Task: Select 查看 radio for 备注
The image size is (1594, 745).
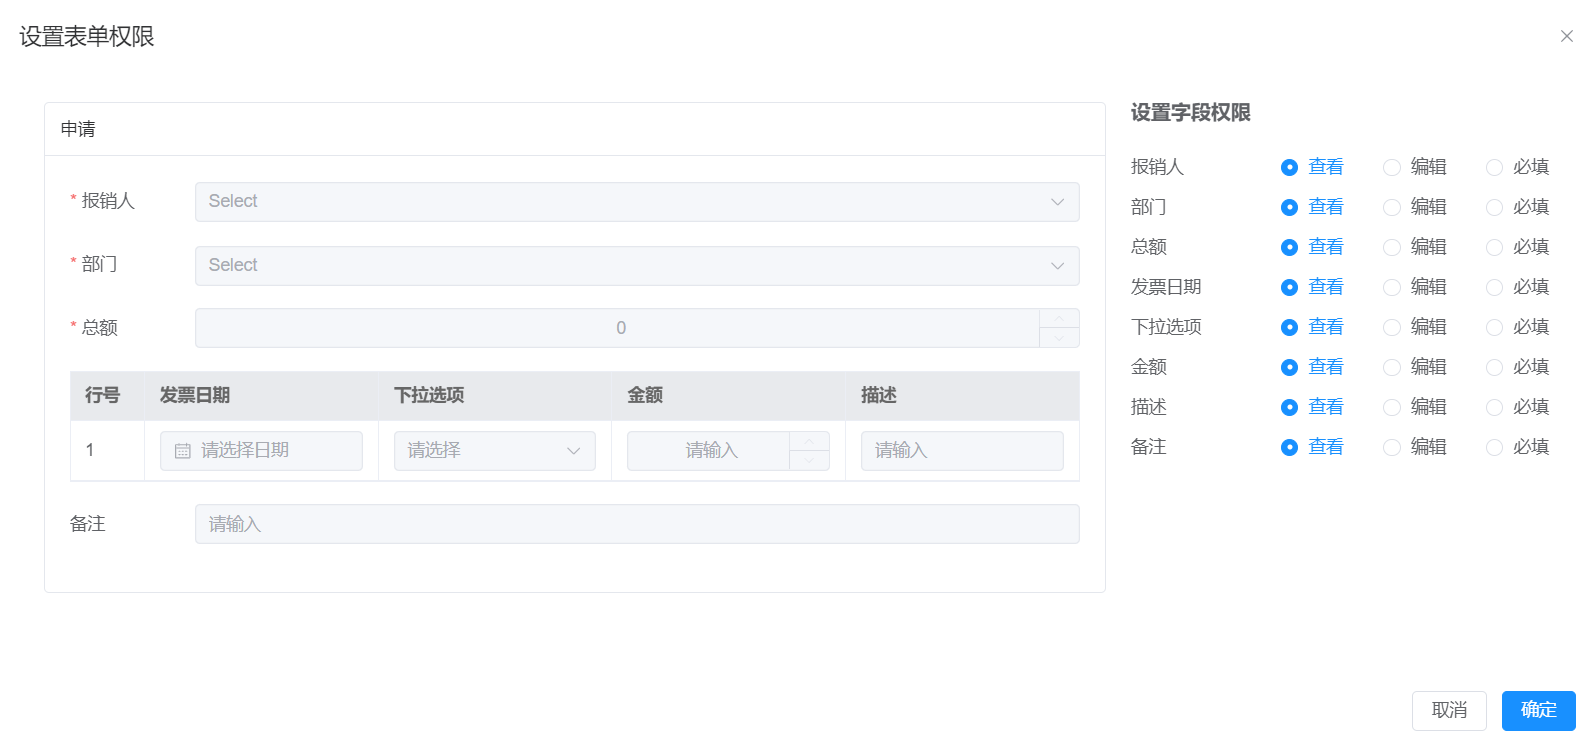Action: pyautogui.click(x=1289, y=447)
